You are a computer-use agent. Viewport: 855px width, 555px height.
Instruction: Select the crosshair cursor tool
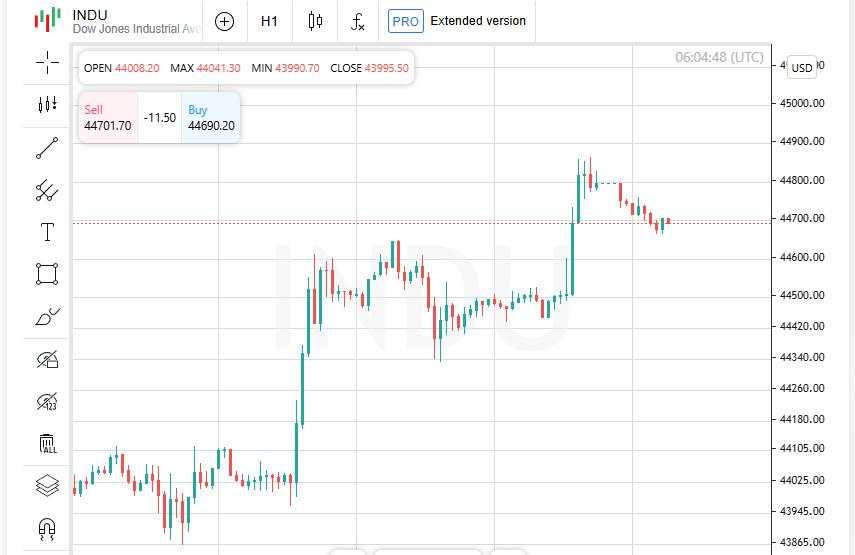point(47,62)
